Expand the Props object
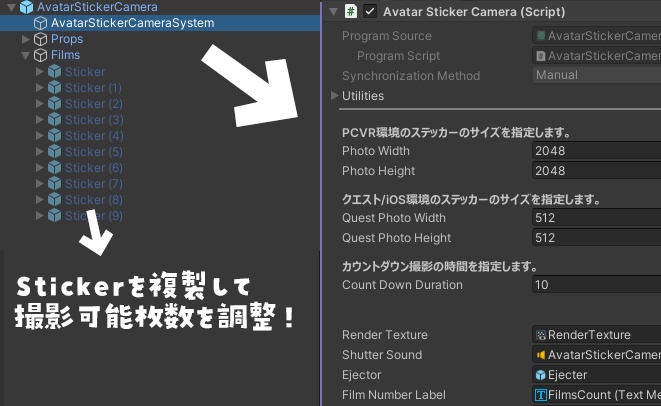Viewport: 661px width, 406px height. pos(25,39)
